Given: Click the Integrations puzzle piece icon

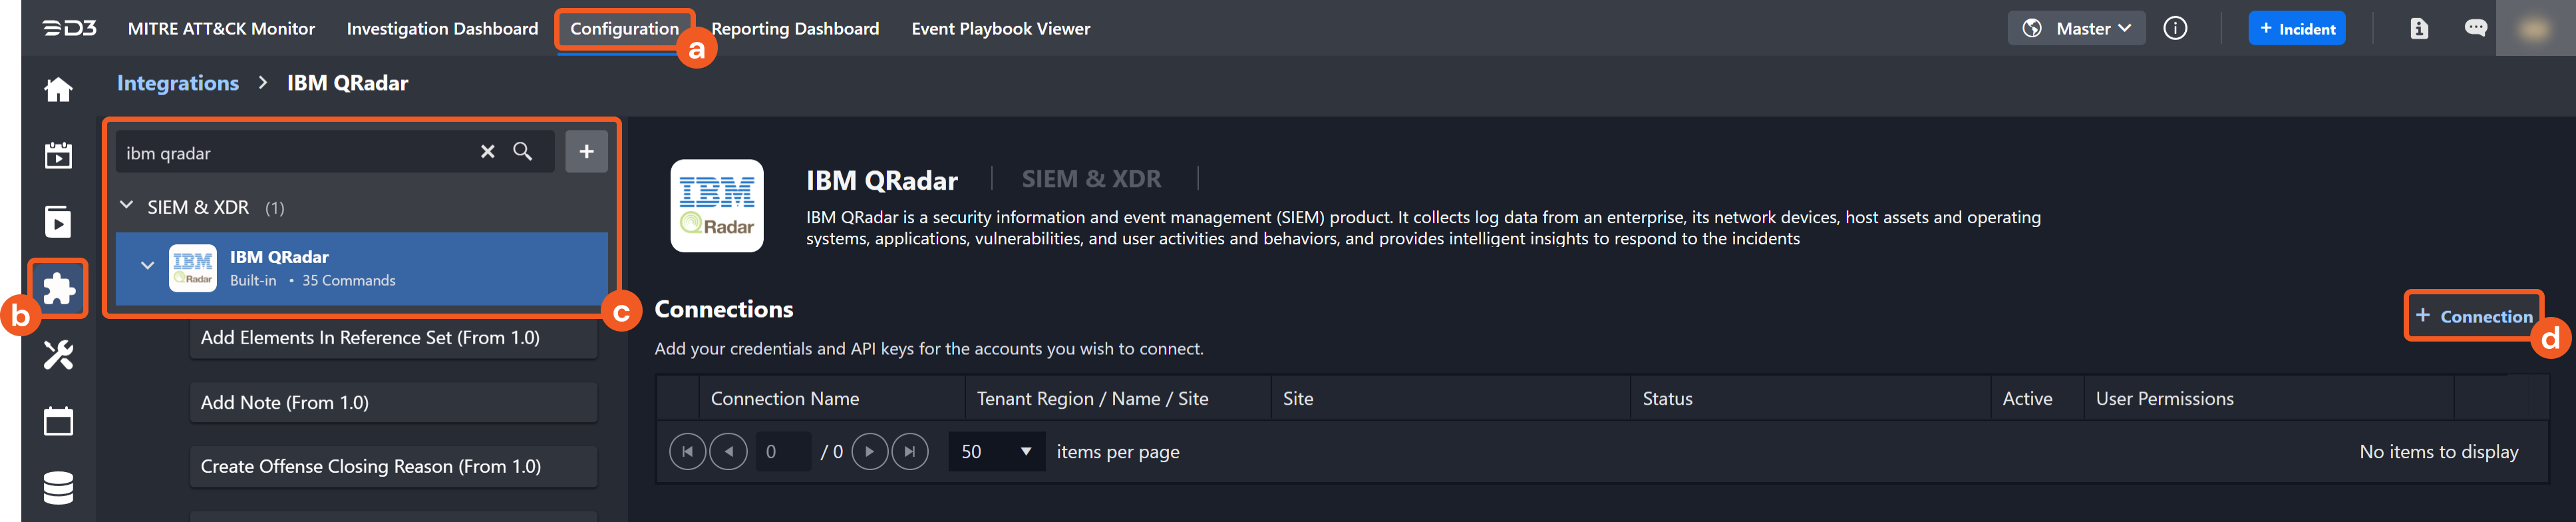Looking at the screenshot, I should point(58,289).
